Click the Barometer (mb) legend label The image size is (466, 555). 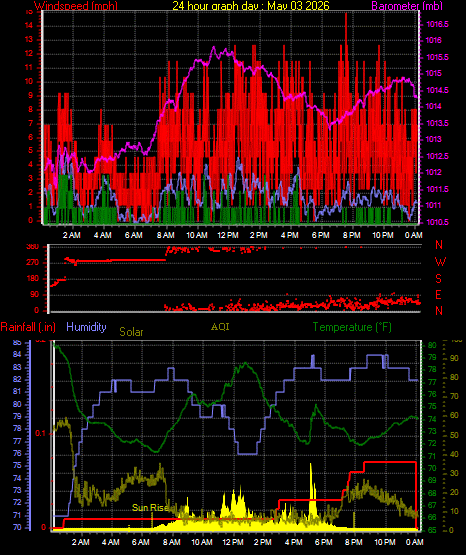click(407, 6)
